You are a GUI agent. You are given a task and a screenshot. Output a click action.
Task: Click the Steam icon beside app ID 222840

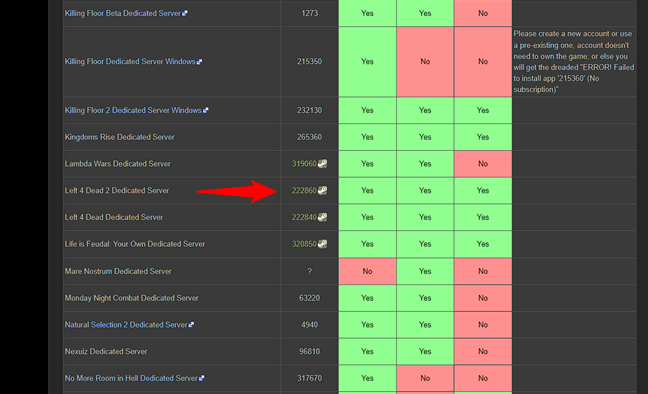coord(322,217)
